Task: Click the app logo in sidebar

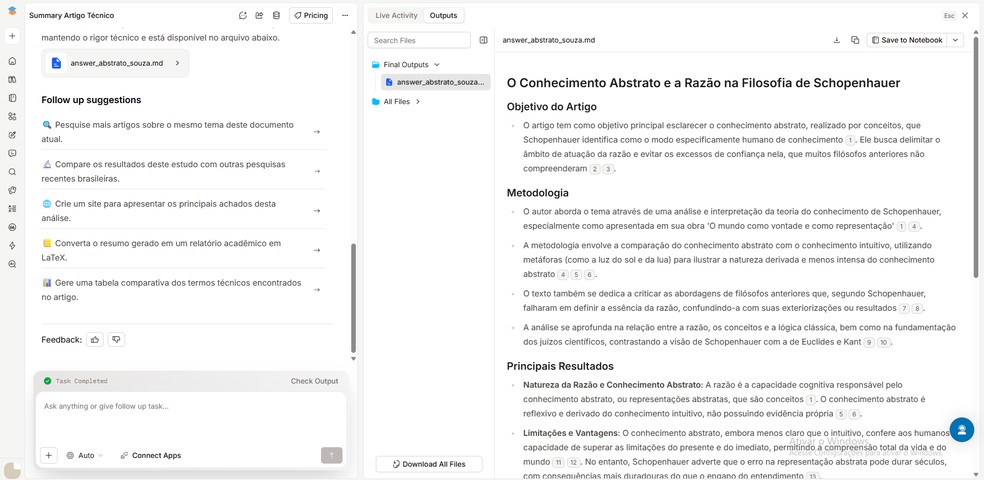Action: (12, 11)
